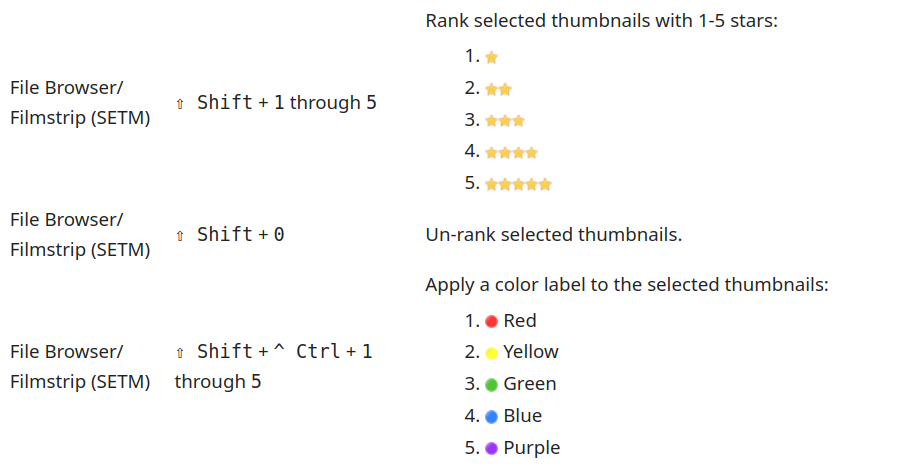The height and width of the screenshot is (475, 903).
Task: Click the red color label dot
Action: [x=492, y=321]
